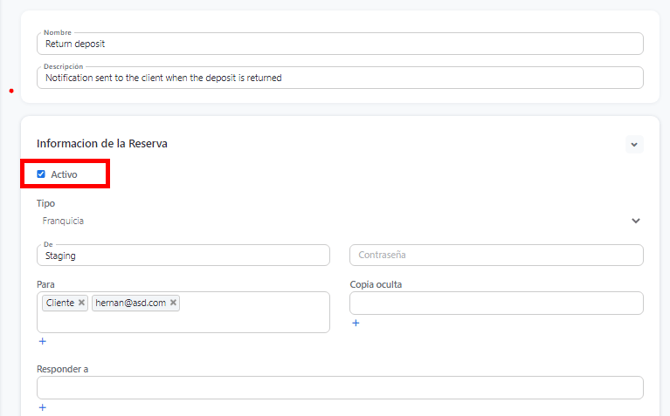The image size is (670, 416).
Task: Click plus icon below Copia oculta
Action: [355, 323]
